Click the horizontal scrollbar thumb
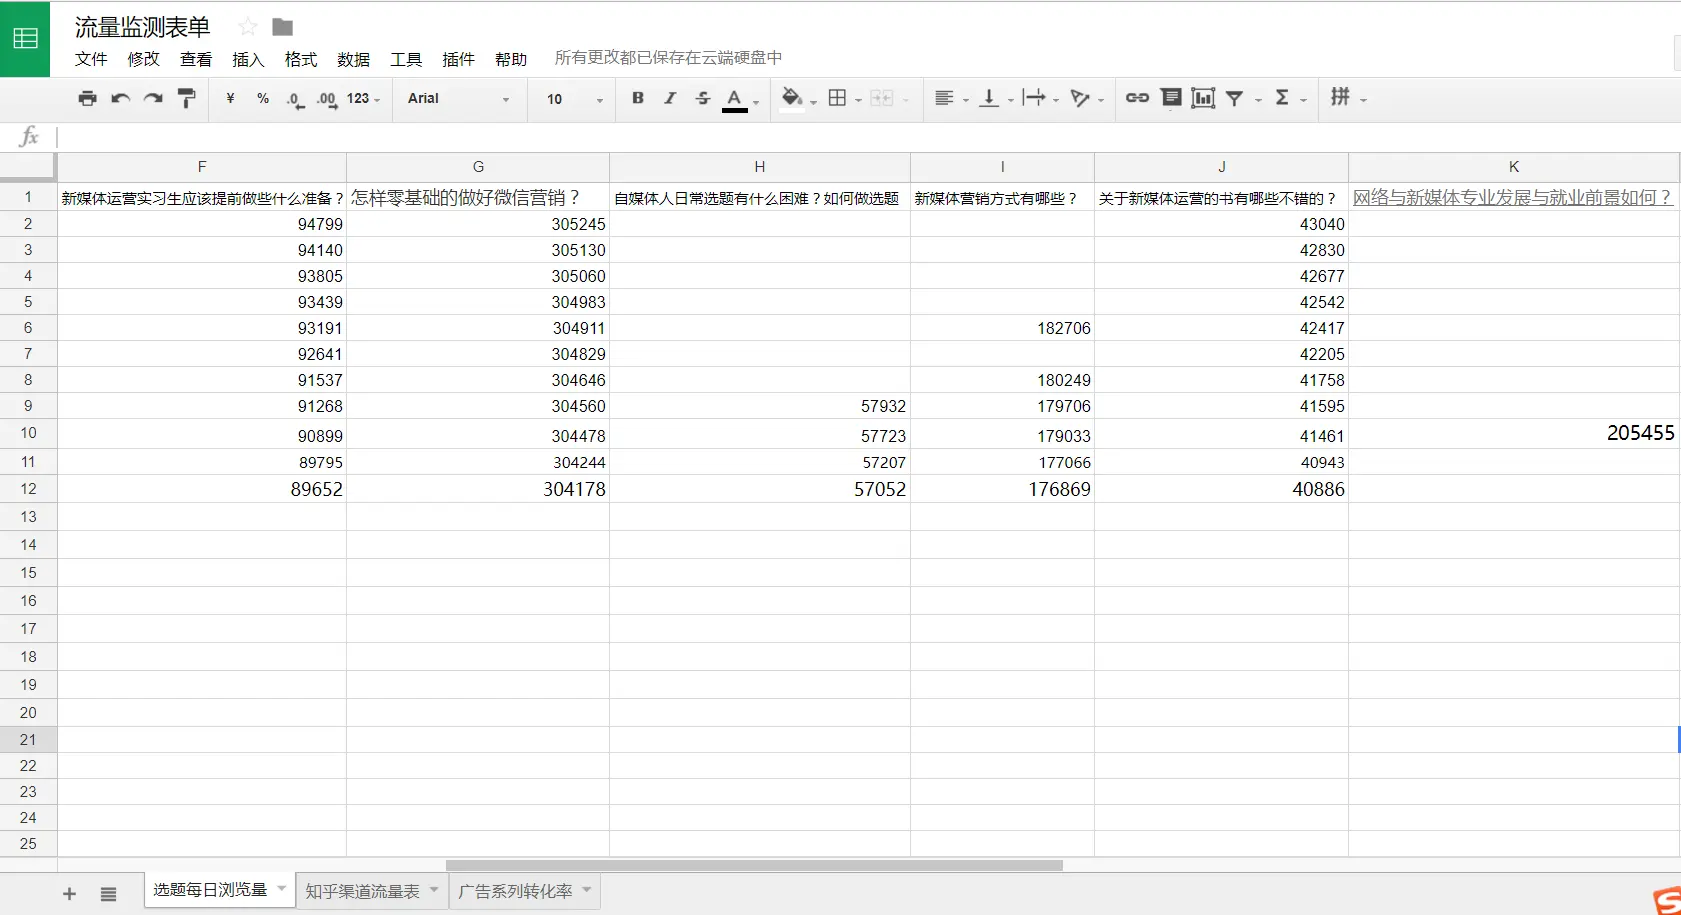Screen dimensions: 1681x915 click(754, 865)
